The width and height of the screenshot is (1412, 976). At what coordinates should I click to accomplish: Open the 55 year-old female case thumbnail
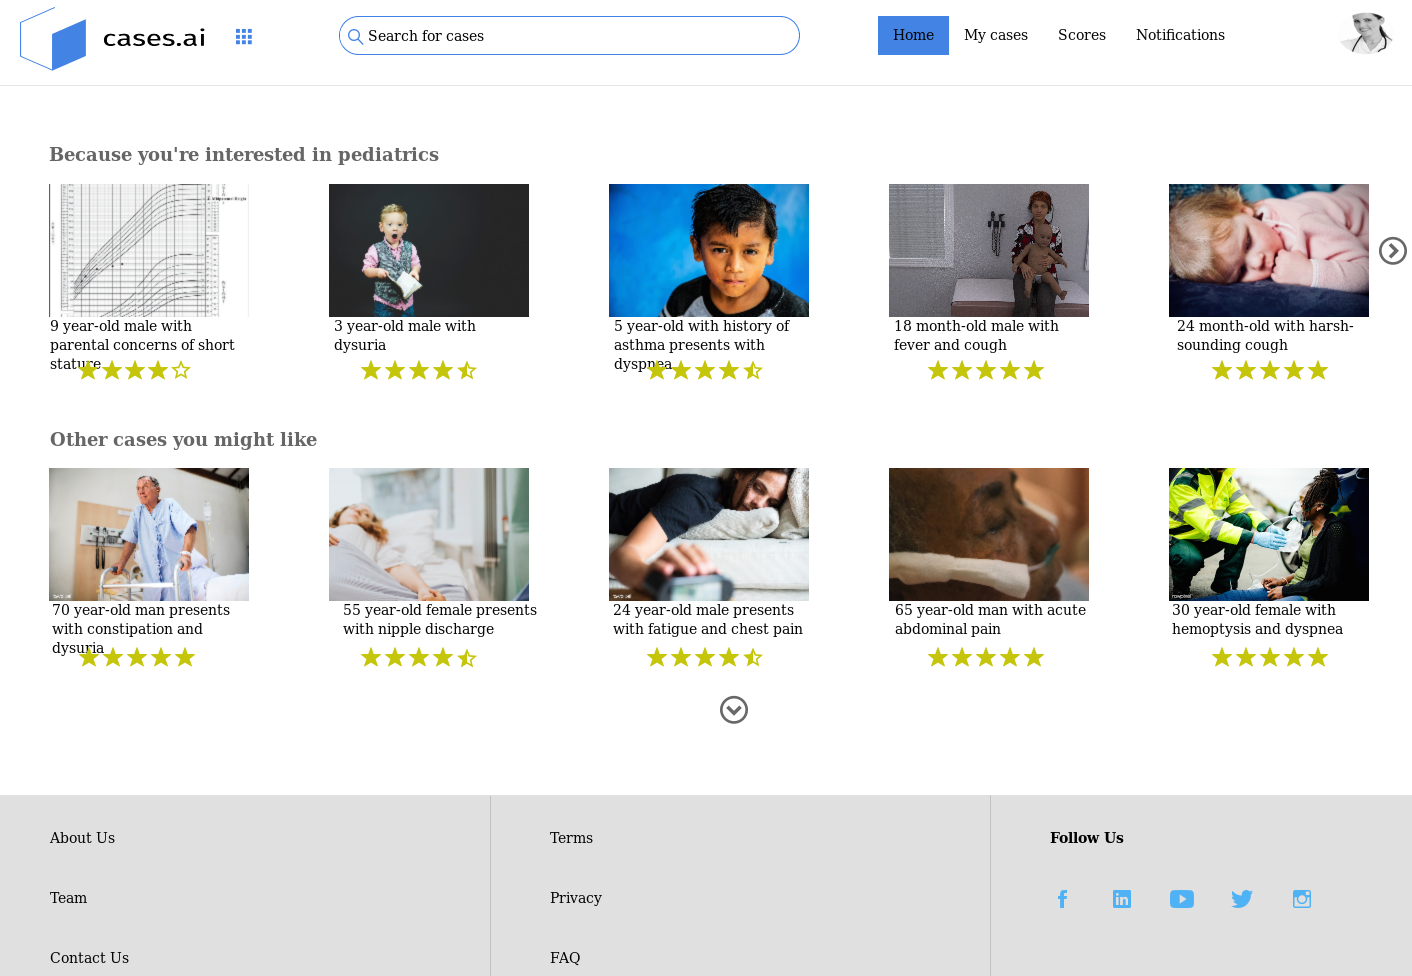point(429,534)
